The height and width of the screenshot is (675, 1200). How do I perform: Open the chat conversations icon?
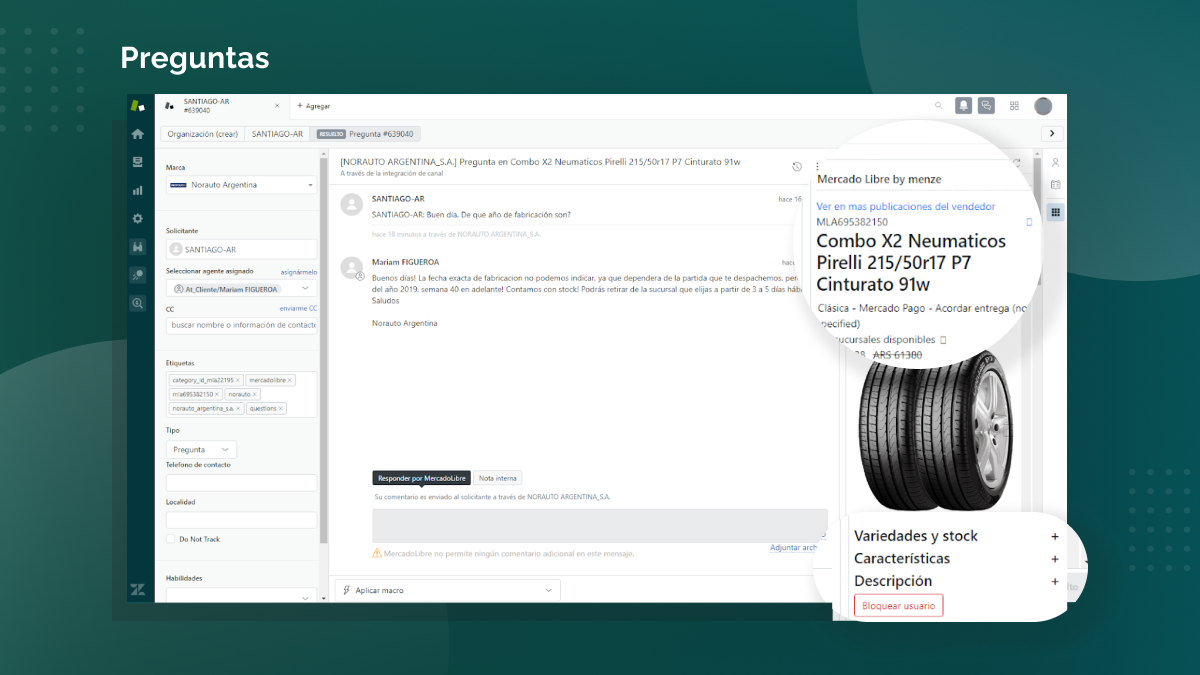[986, 105]
